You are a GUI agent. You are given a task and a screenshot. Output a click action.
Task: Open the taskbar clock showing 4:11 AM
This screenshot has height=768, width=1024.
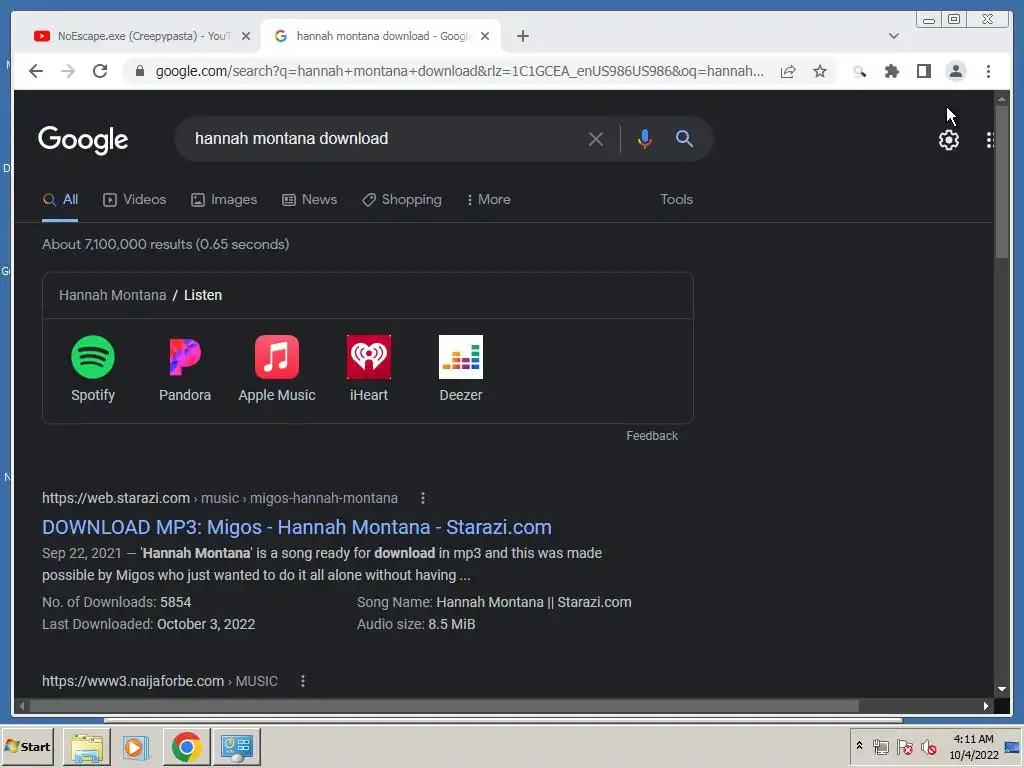(973, 746)
